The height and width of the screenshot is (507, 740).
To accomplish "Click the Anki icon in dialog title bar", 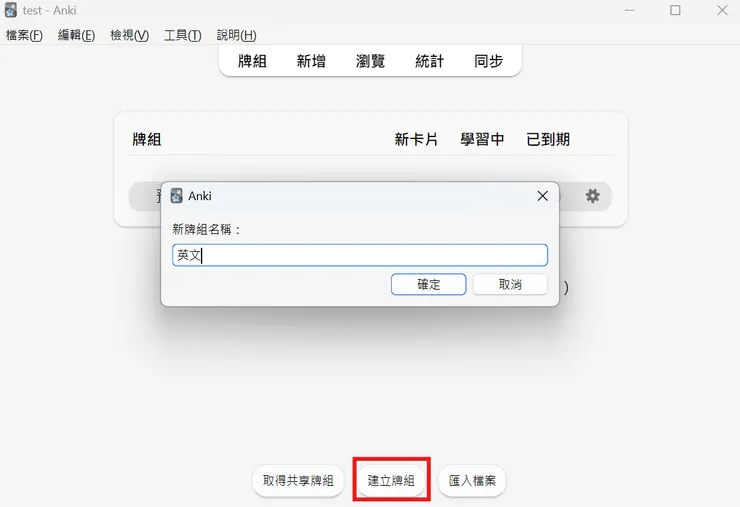I will coord(177,195).
